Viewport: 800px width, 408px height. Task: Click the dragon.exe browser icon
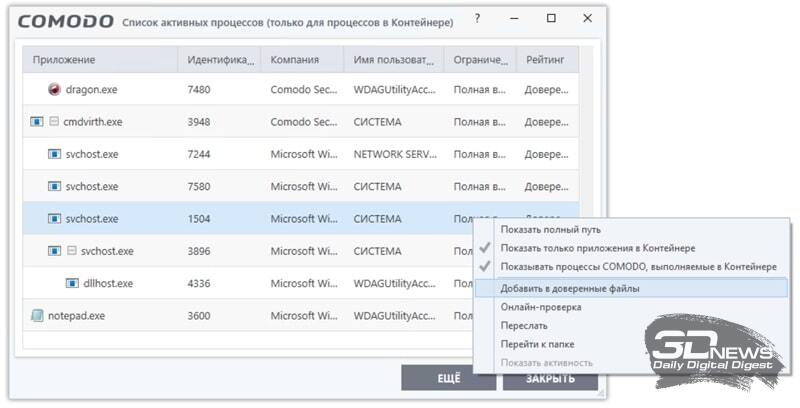[54, 90]
